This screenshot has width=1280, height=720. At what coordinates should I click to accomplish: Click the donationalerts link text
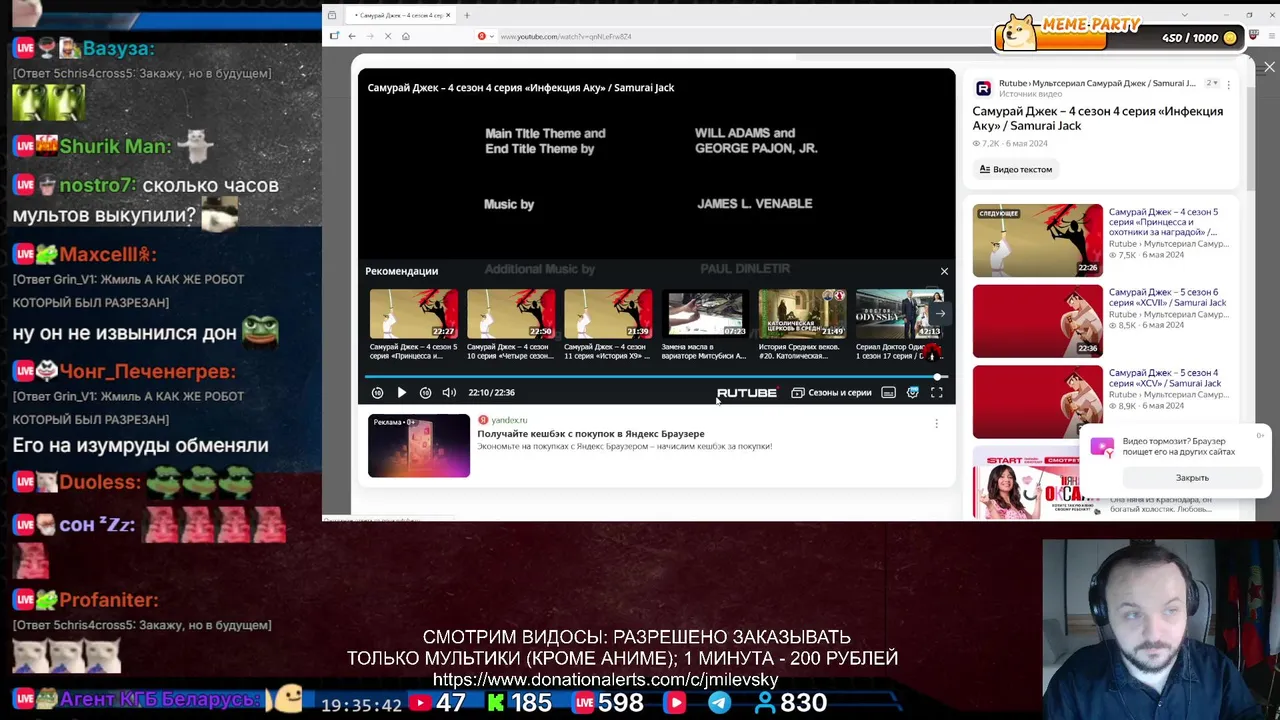click(605, 679)
